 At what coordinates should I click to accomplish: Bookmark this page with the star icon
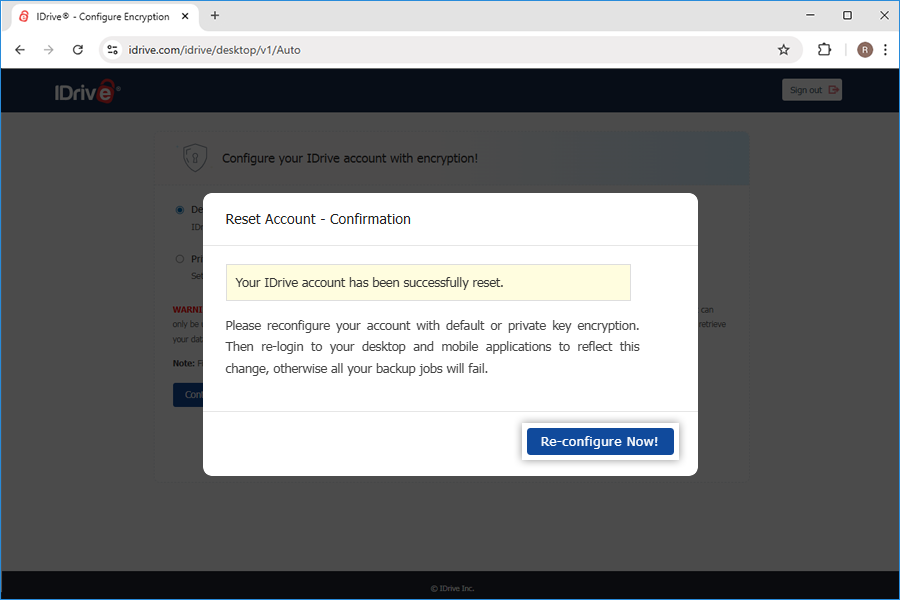pyautogui.click(x=783, y=50)
